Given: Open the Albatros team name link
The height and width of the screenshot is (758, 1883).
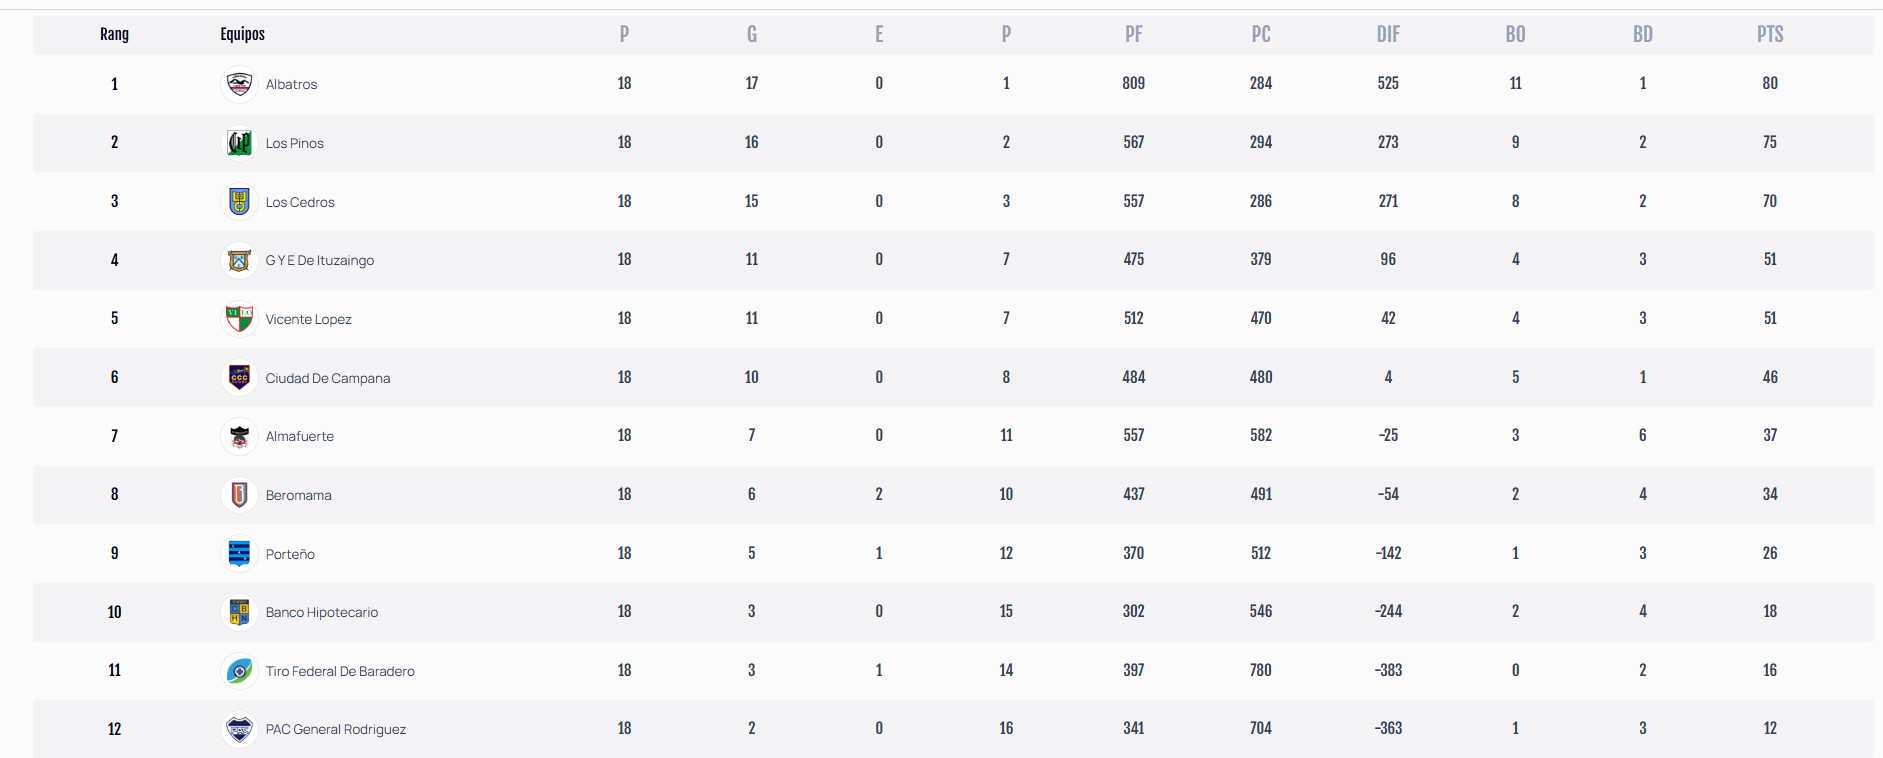Looking at the screenshot, I should (x=291, y=84).
